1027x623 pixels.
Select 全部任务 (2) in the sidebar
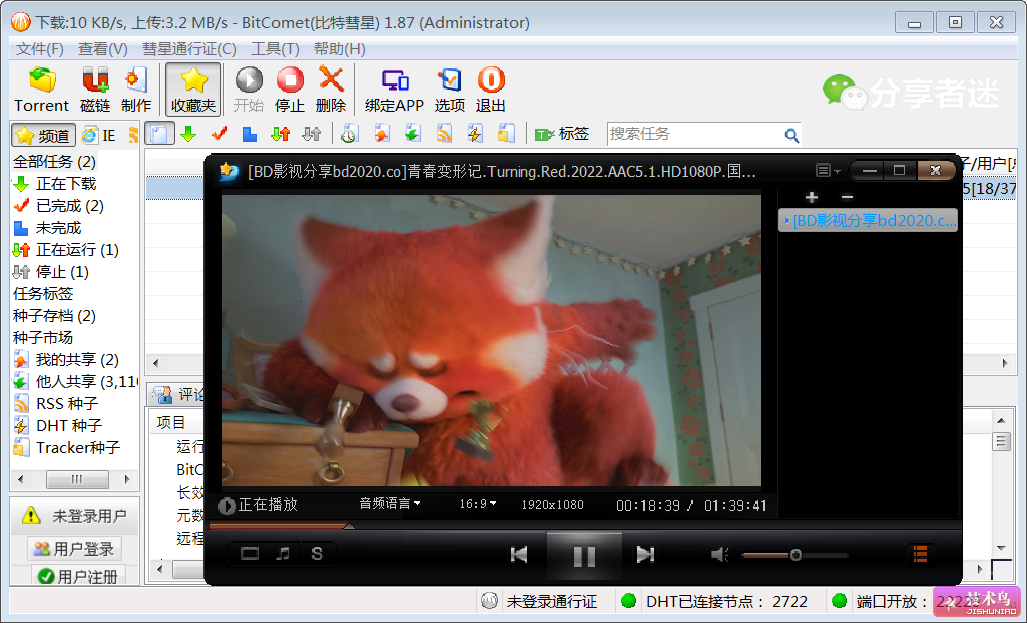coord(54,161)
